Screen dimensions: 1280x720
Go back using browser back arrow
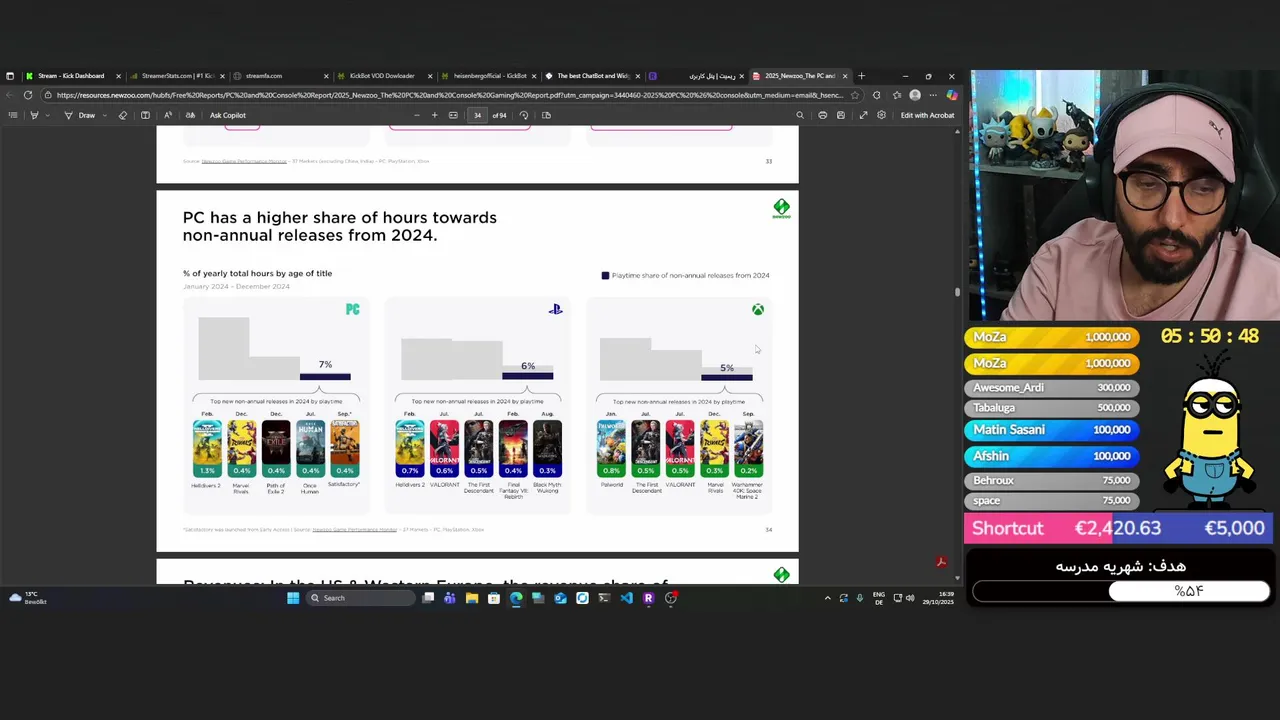[10, 95]
